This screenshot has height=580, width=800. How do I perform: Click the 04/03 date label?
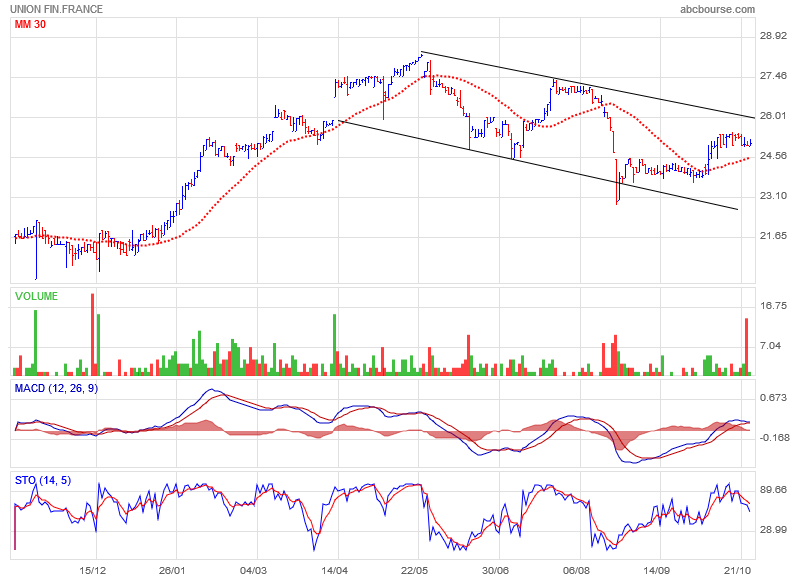click(253, 570)
